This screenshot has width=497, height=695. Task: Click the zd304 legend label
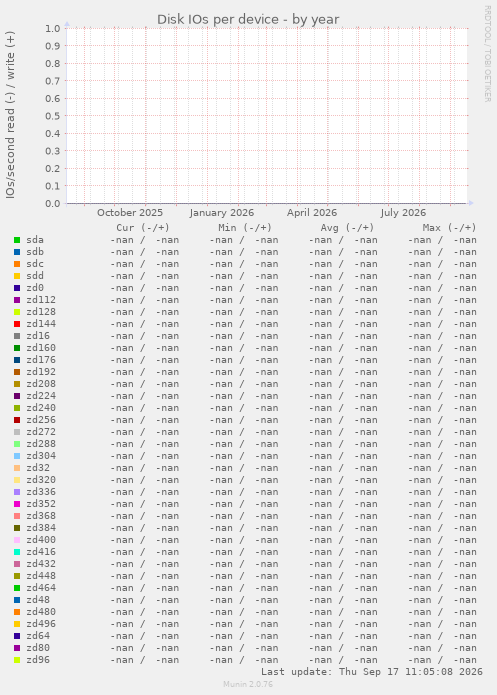41,456
